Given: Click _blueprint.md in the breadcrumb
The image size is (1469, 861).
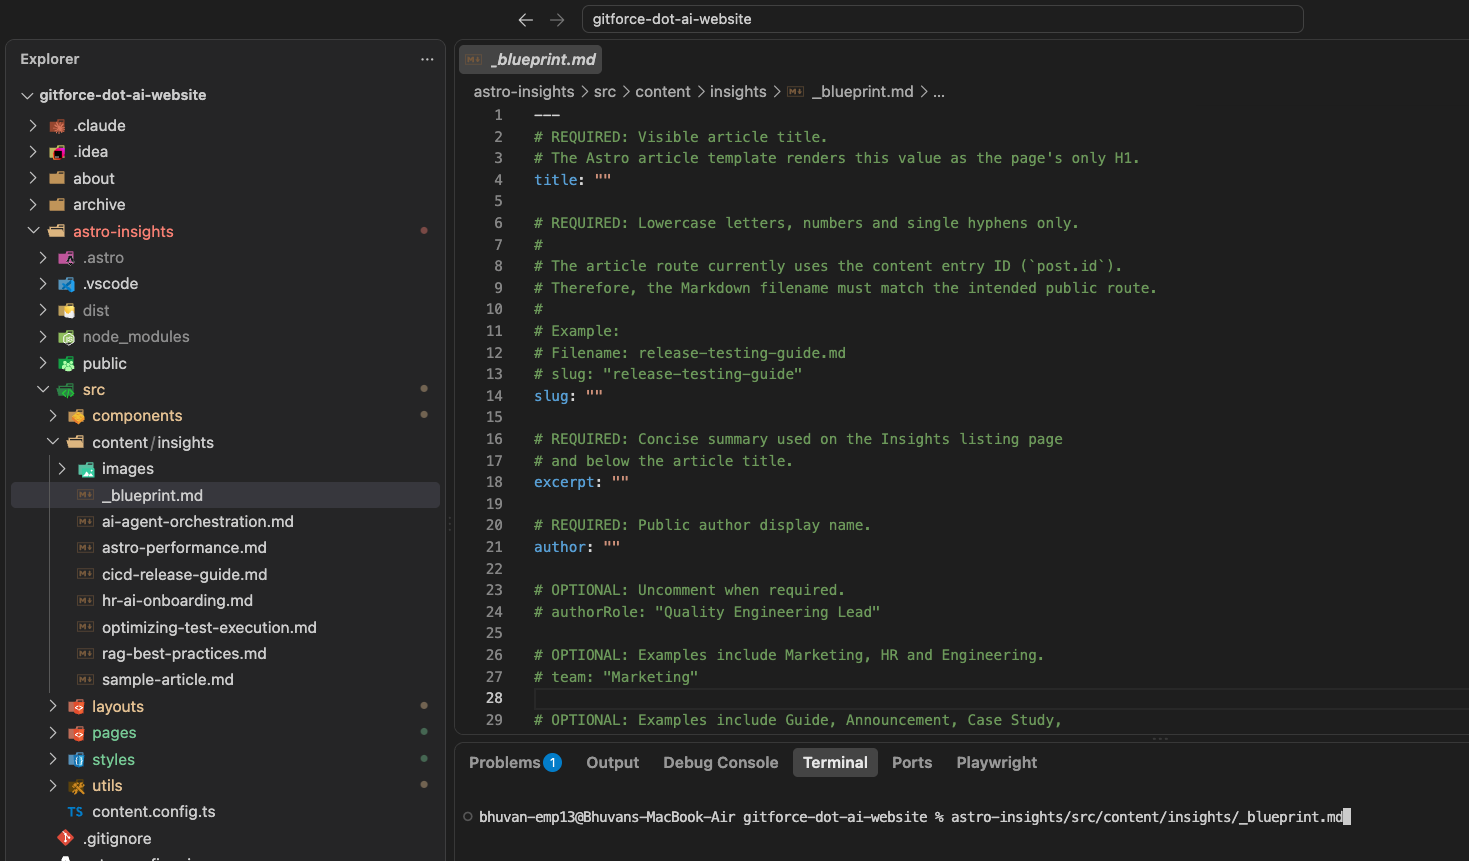Looking at the screenshot, I should coord(863,92).
